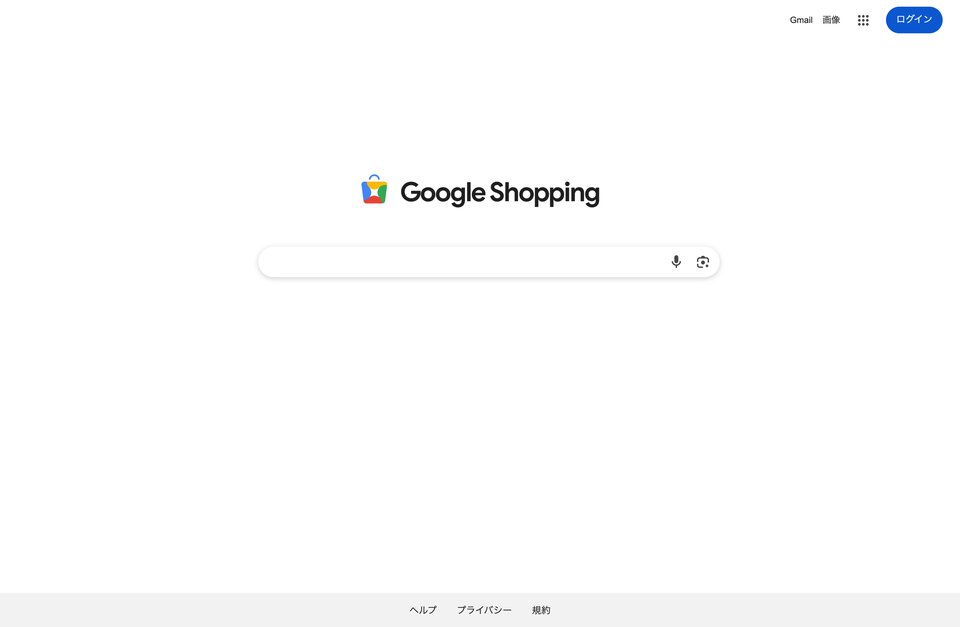Sign in using the blue ログイン button
This screenshot has height=627, width=960.
click(914, 20)
